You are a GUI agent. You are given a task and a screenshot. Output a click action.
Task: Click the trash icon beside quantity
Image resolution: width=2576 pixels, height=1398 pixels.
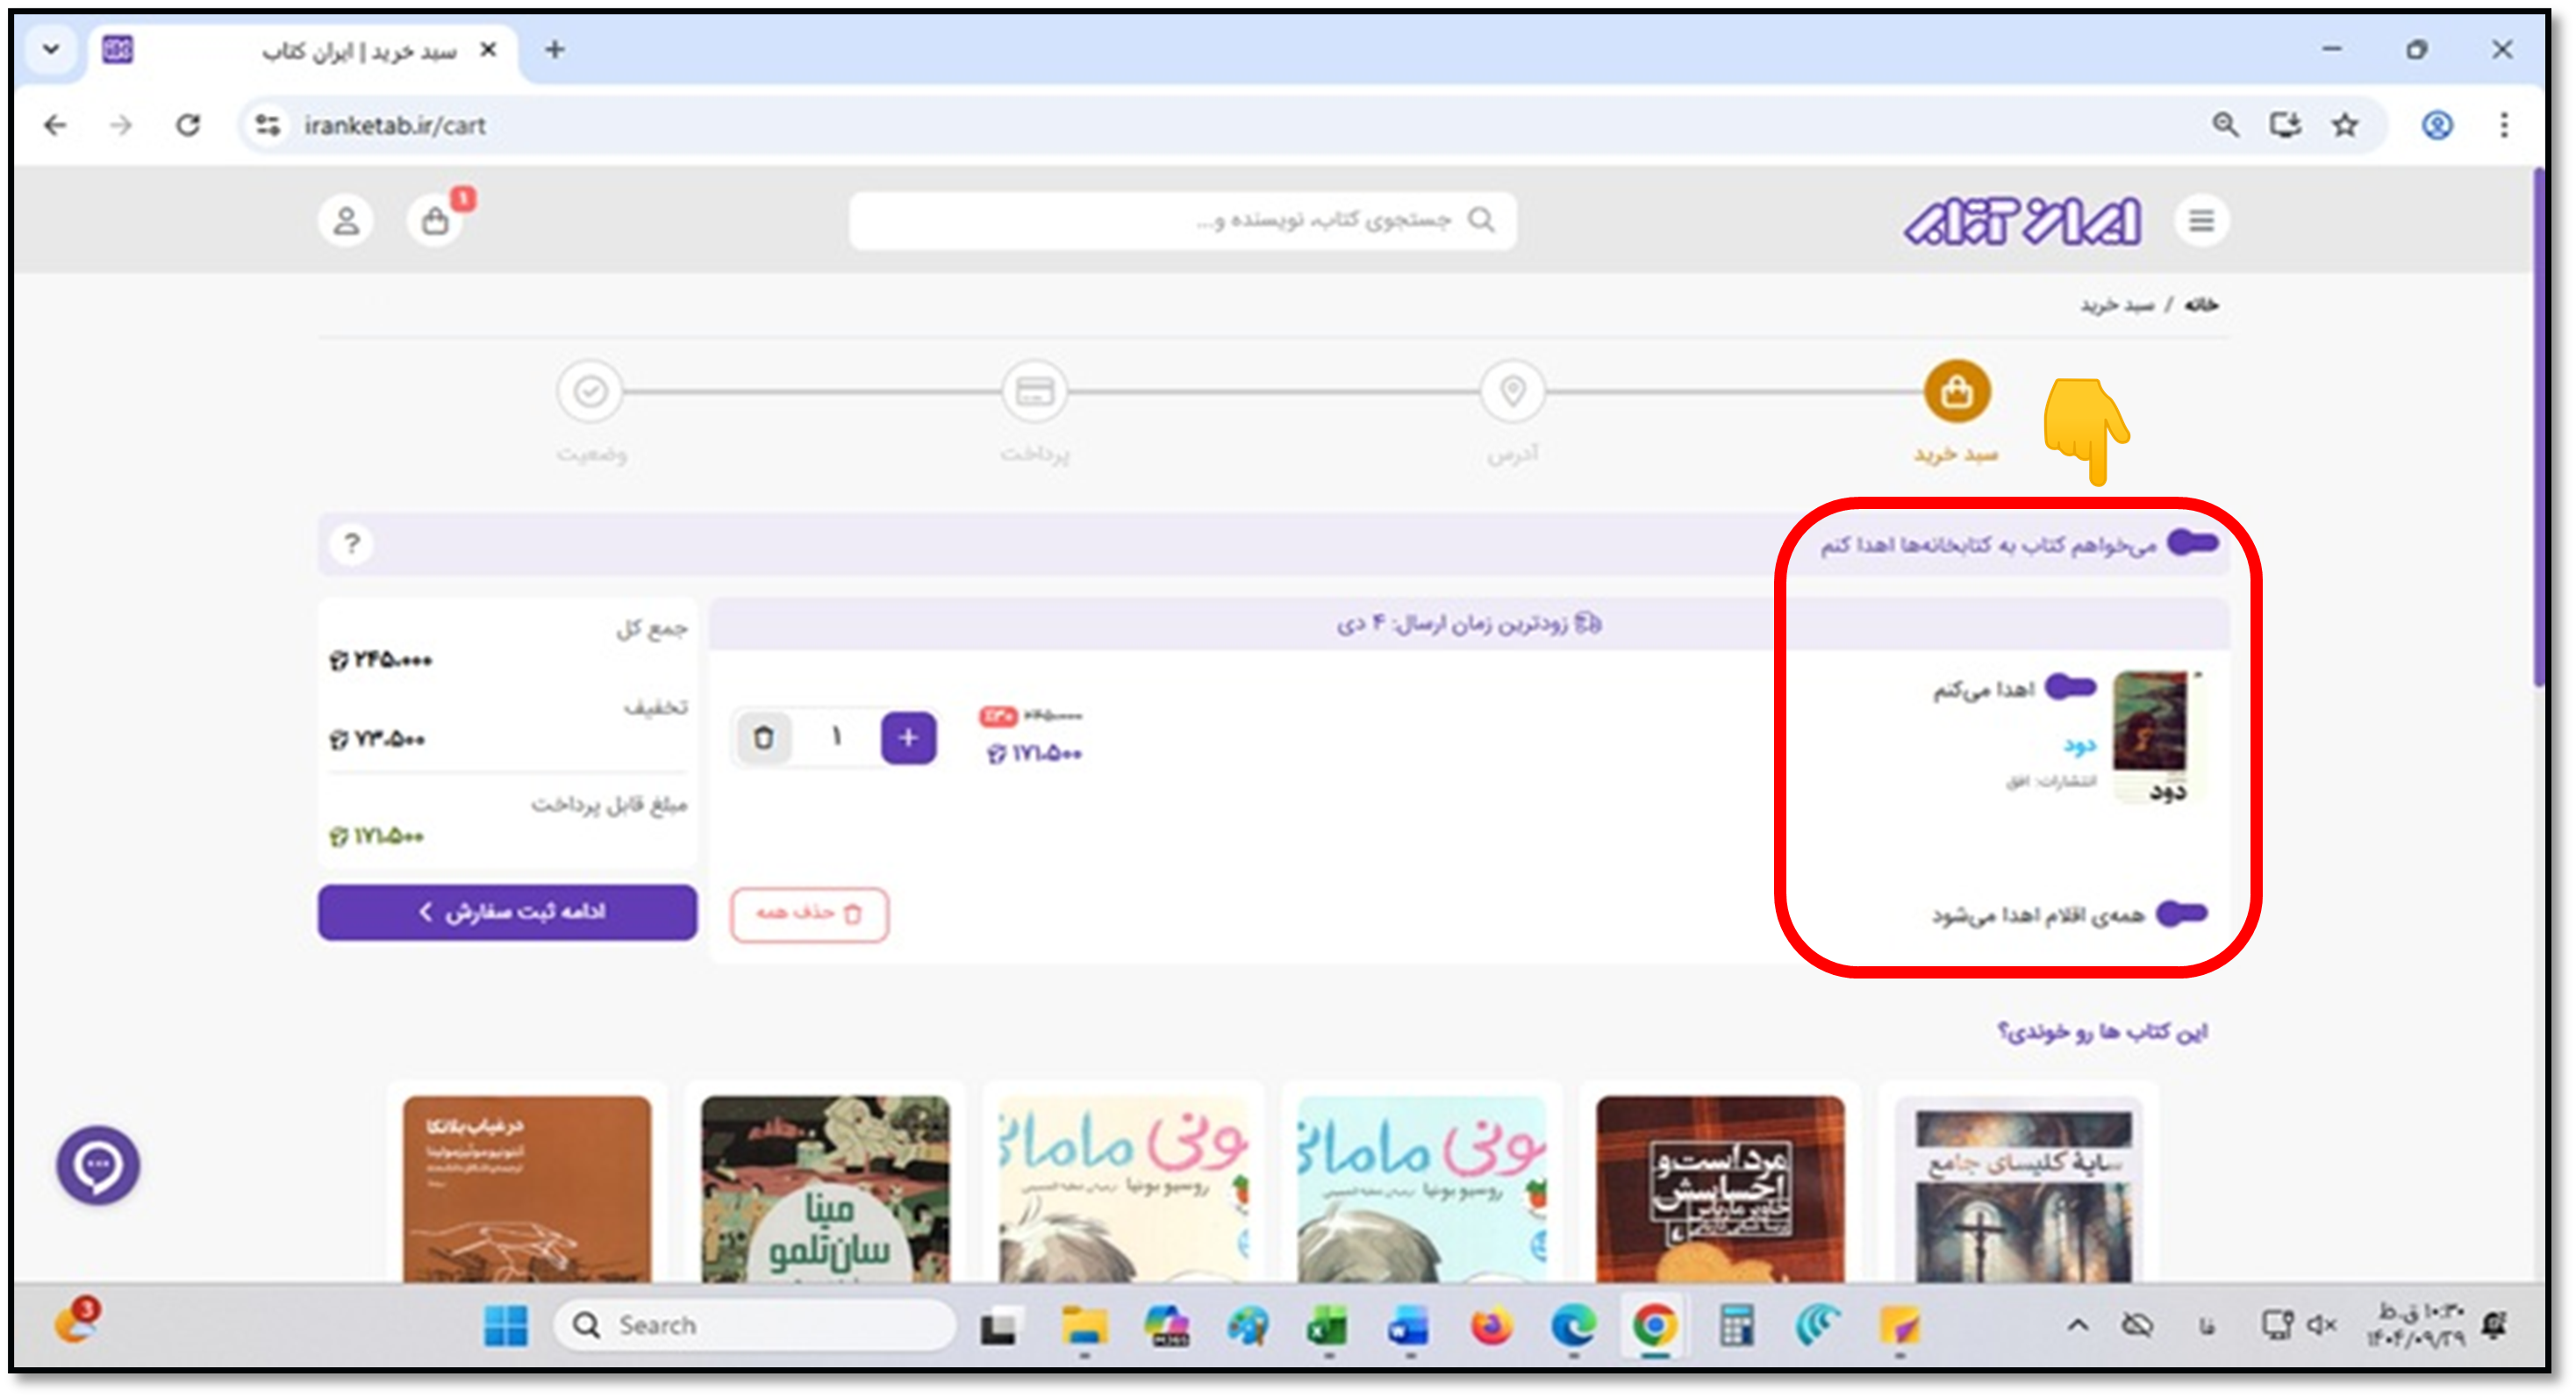click(764, 738)
